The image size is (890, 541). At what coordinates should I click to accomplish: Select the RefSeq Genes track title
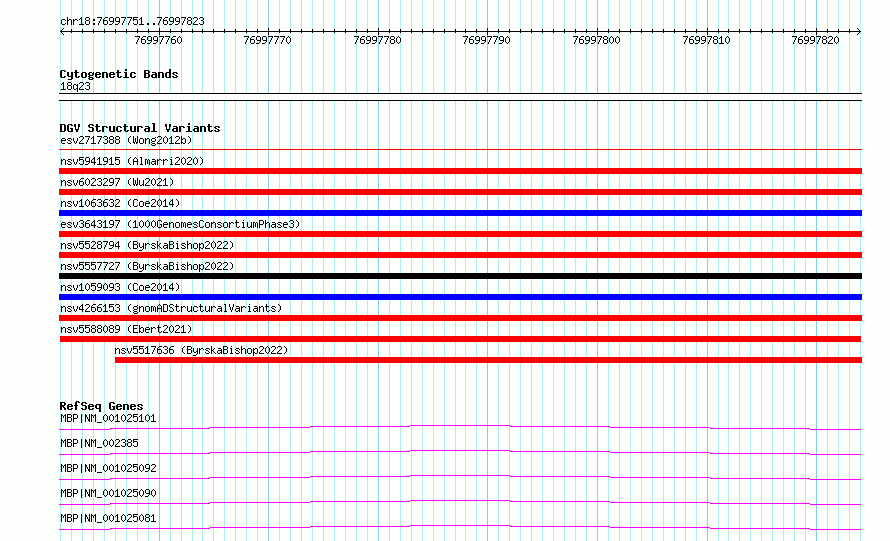coord(101,406)
